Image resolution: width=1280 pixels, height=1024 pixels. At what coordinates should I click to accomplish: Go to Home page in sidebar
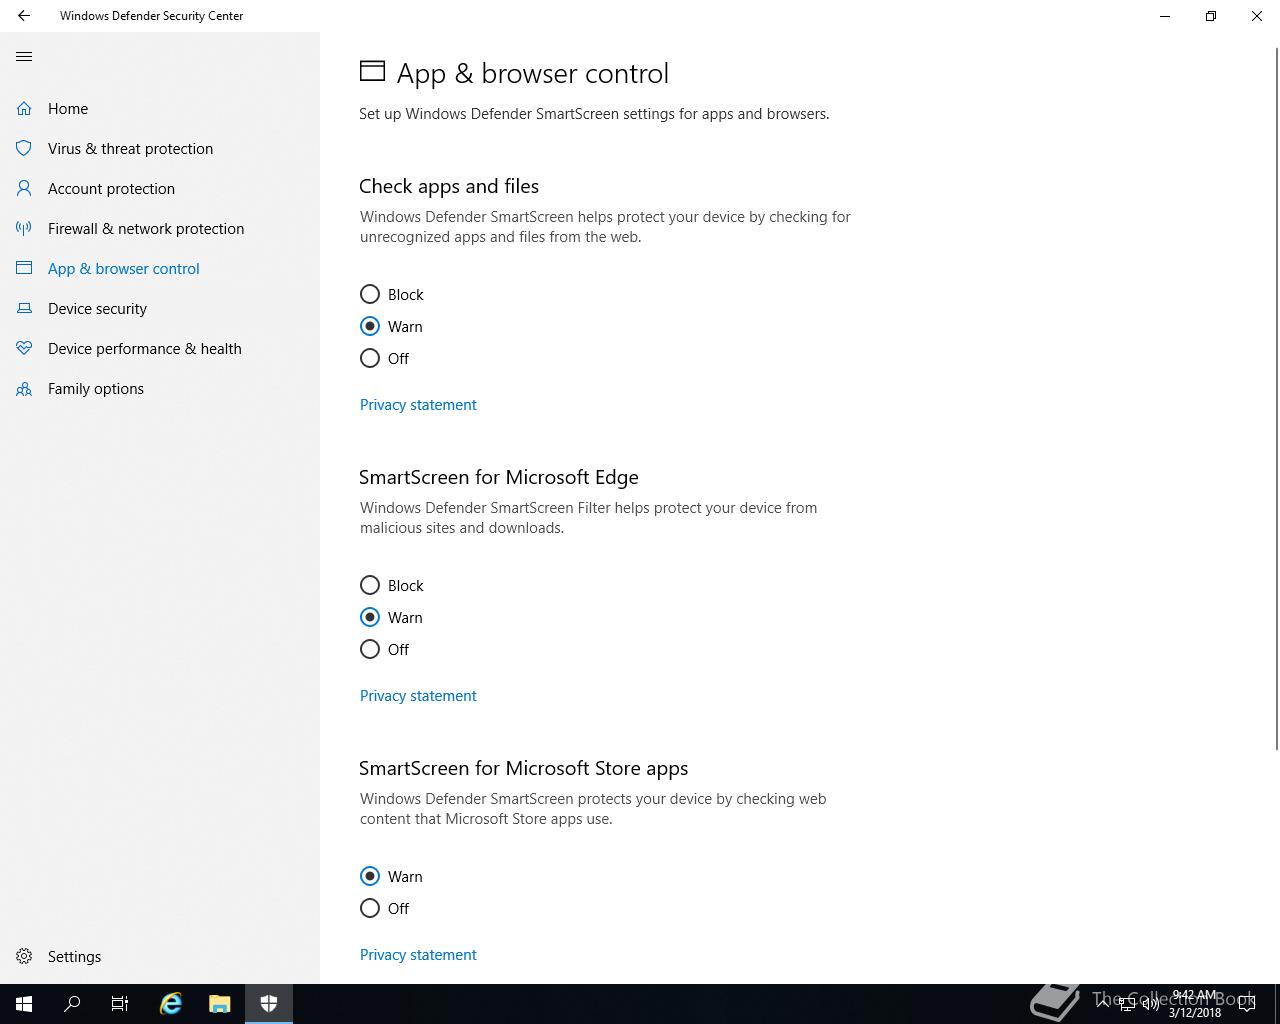pyautogui.click(x=68, y=108)
